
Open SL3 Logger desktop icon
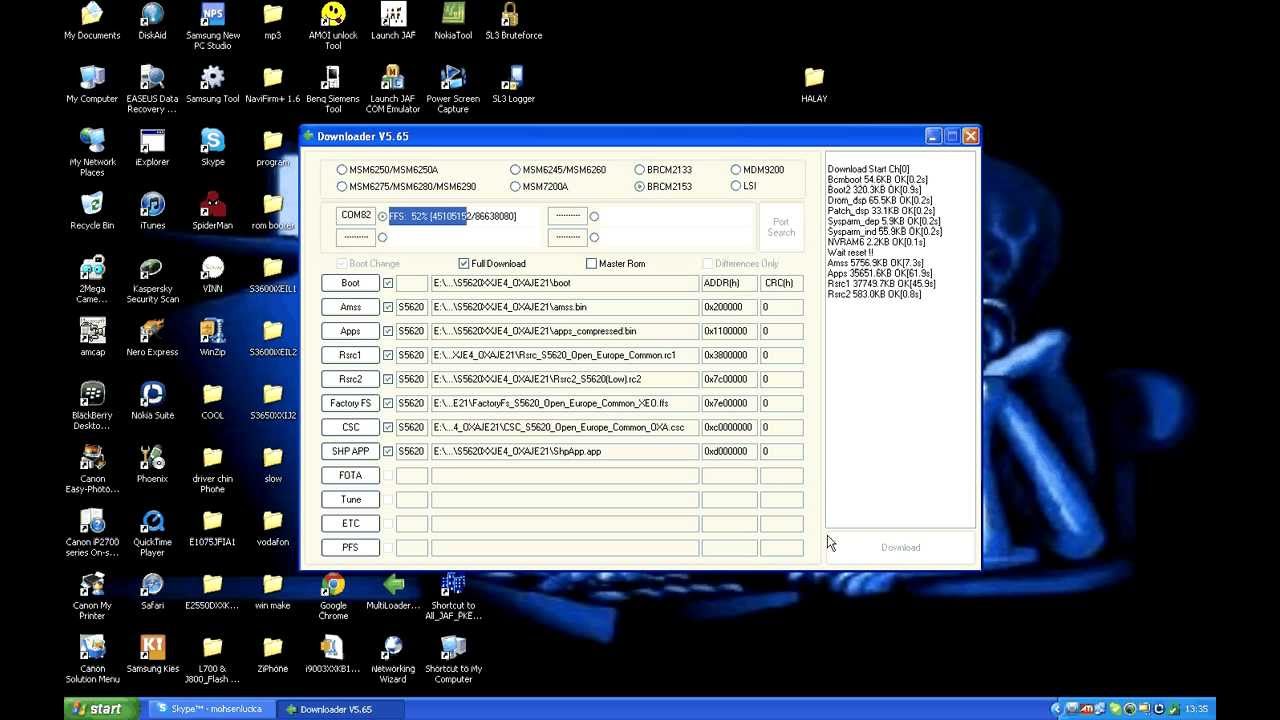(x=513, y=85)
